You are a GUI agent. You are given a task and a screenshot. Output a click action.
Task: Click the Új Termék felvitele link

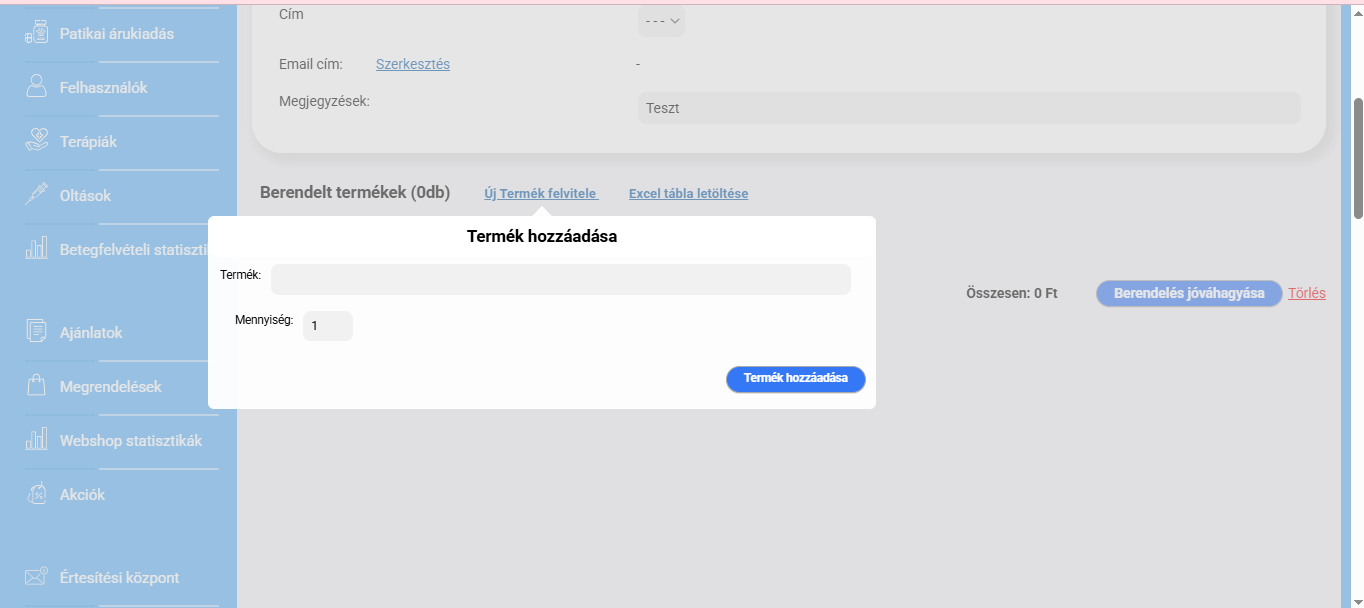pos(540,193)
